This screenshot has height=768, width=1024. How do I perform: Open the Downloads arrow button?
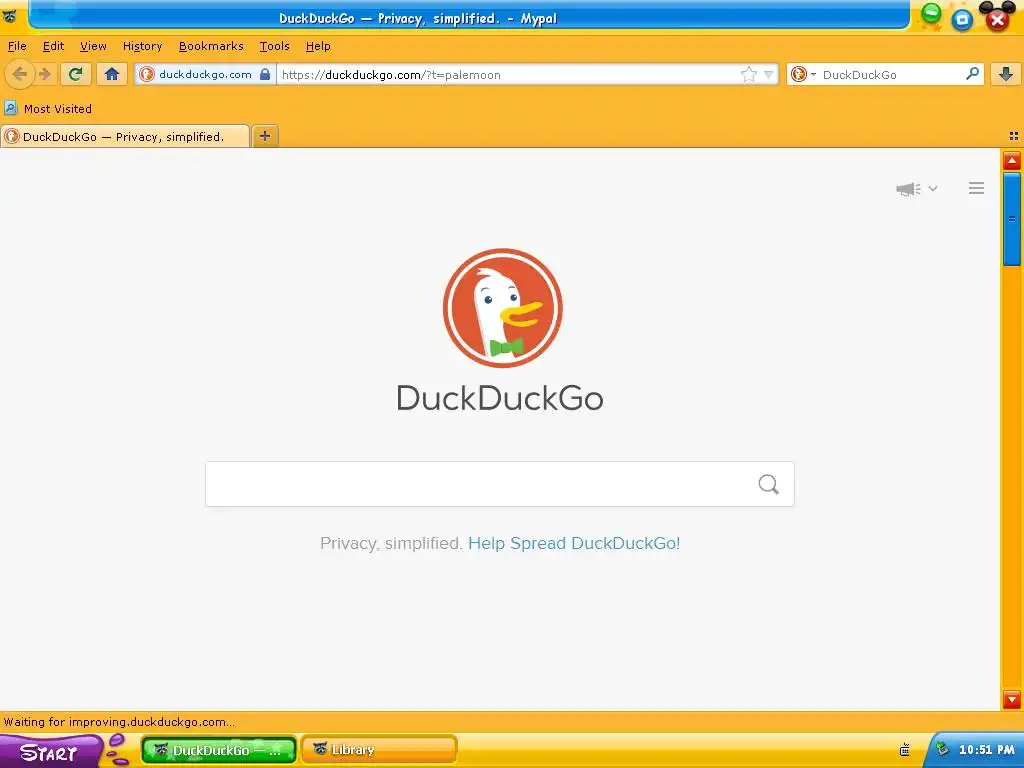pos(1006,74)
